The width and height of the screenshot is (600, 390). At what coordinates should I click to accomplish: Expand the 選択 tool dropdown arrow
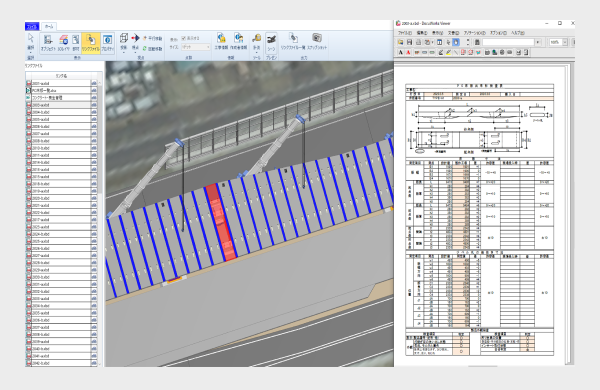(x=31, y=52)
